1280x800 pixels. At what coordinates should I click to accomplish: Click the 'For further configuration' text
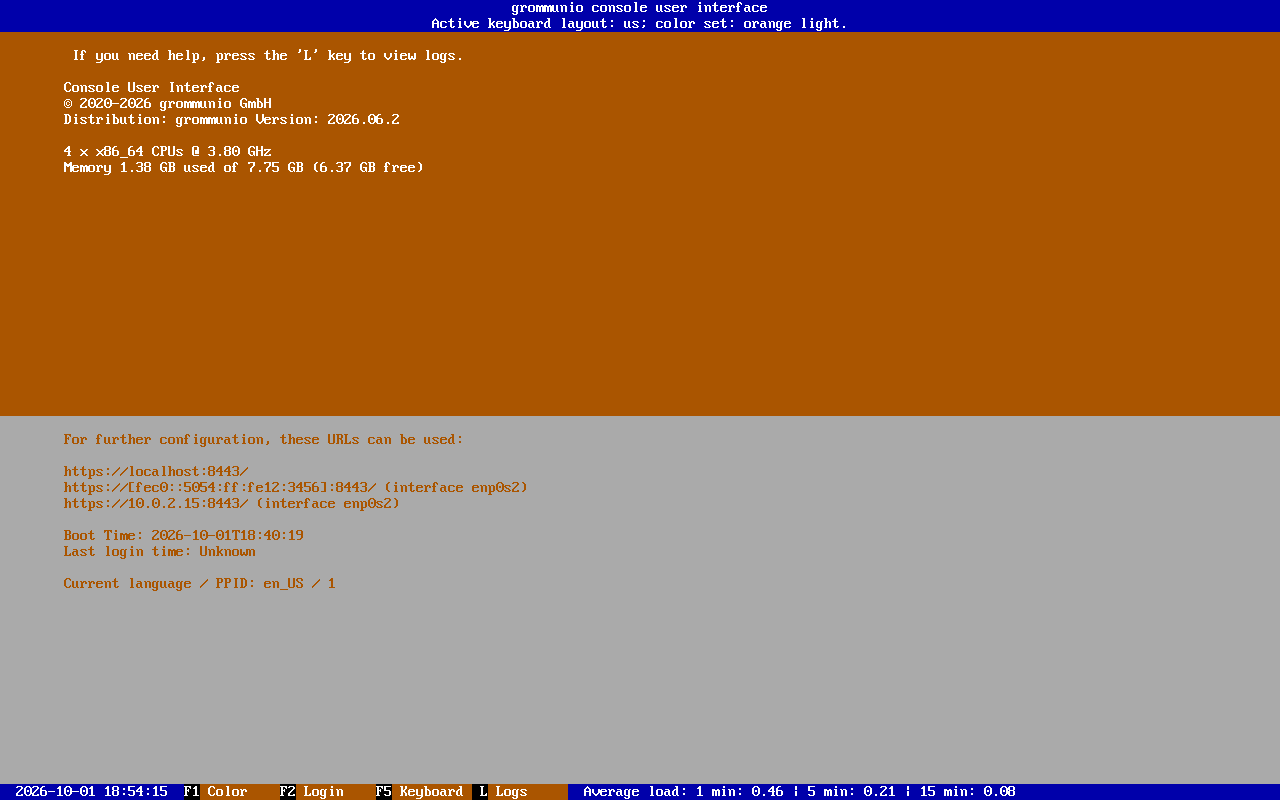point(264,440)
